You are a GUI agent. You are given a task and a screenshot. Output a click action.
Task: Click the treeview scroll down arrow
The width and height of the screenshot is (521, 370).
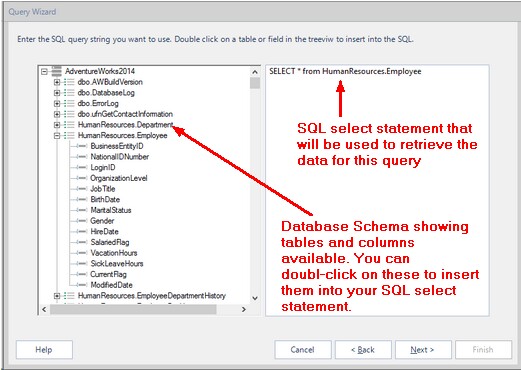[x=255, y=298]
